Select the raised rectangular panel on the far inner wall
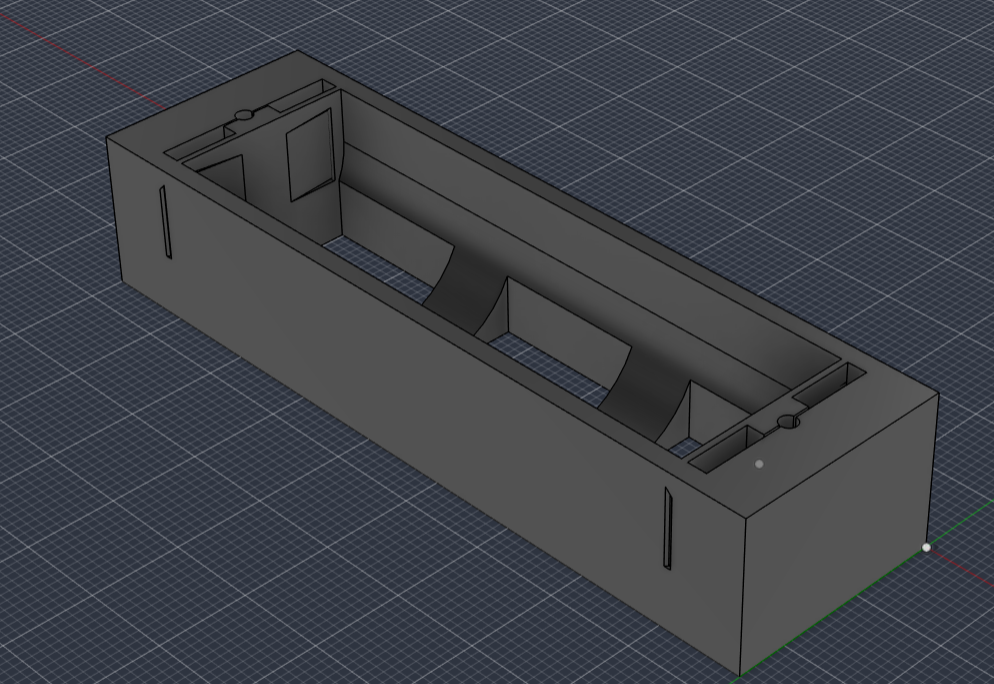The width and height of the screenshot is (994, 684). 310,155
